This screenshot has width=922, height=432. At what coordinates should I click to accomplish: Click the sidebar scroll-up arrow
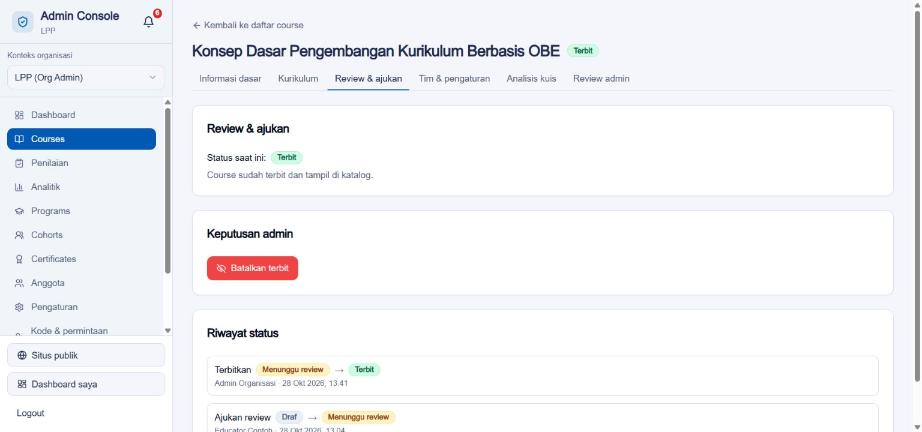click(168, 102)
